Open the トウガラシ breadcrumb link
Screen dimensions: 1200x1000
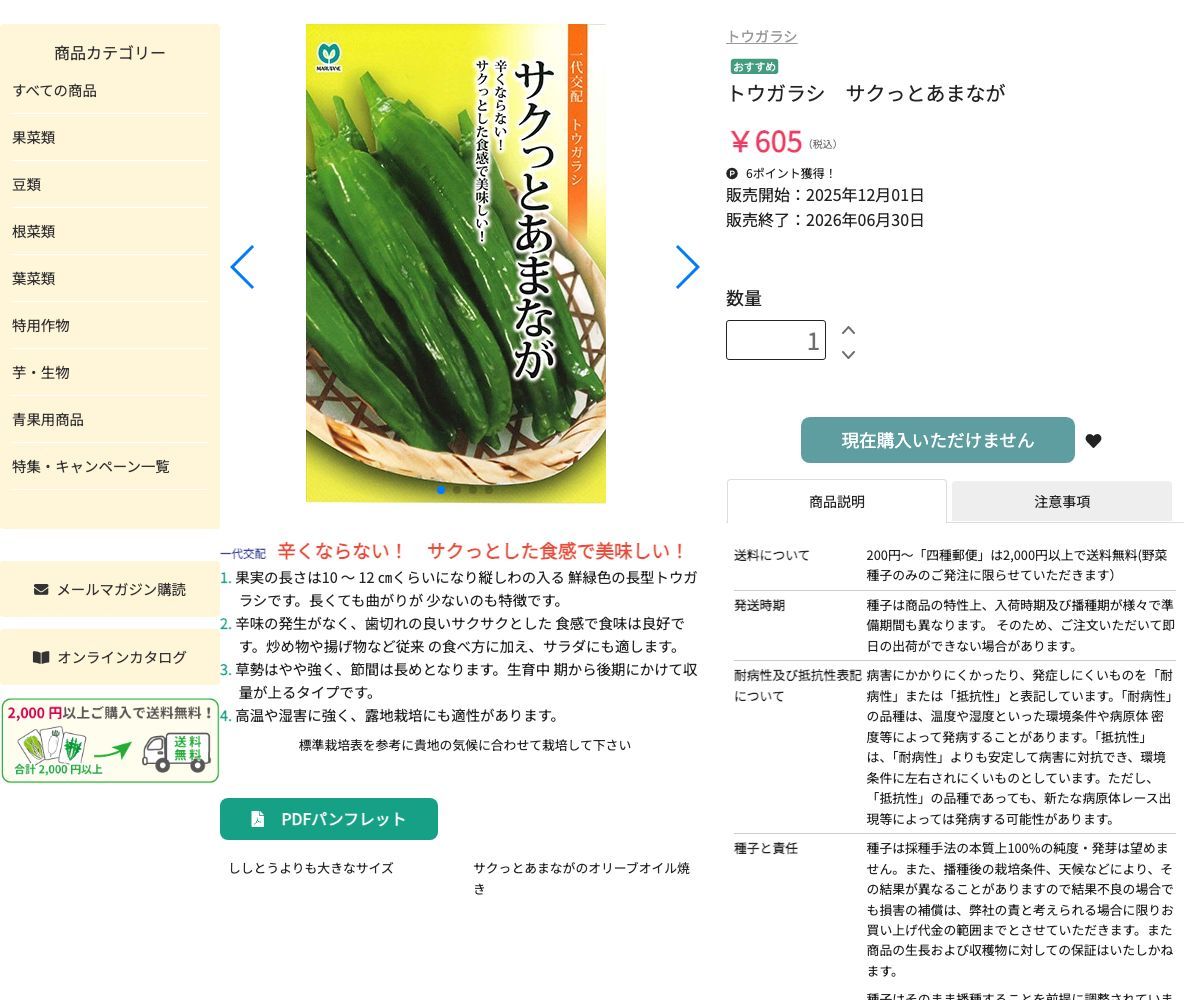point(761,36)
